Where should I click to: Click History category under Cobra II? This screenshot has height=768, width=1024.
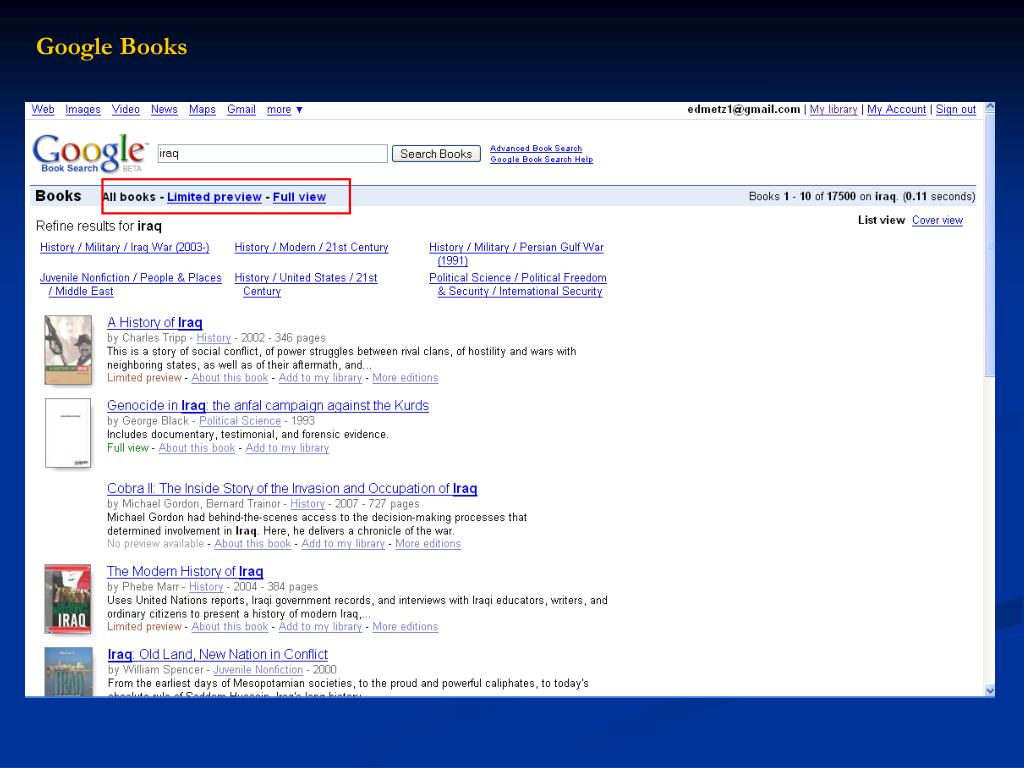tap(307, 504)
